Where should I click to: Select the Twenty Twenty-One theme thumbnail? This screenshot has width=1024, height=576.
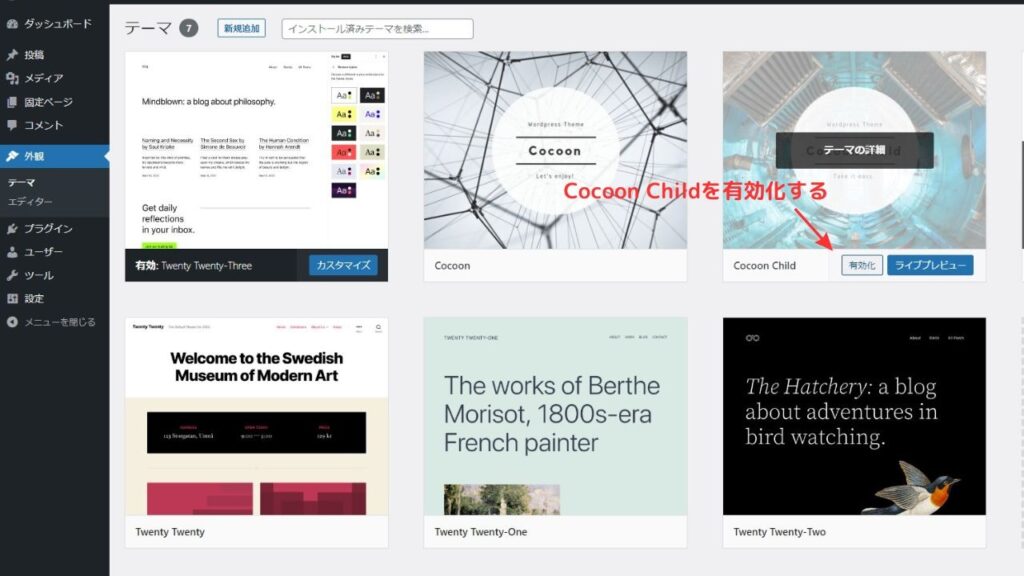click(555, 417)
